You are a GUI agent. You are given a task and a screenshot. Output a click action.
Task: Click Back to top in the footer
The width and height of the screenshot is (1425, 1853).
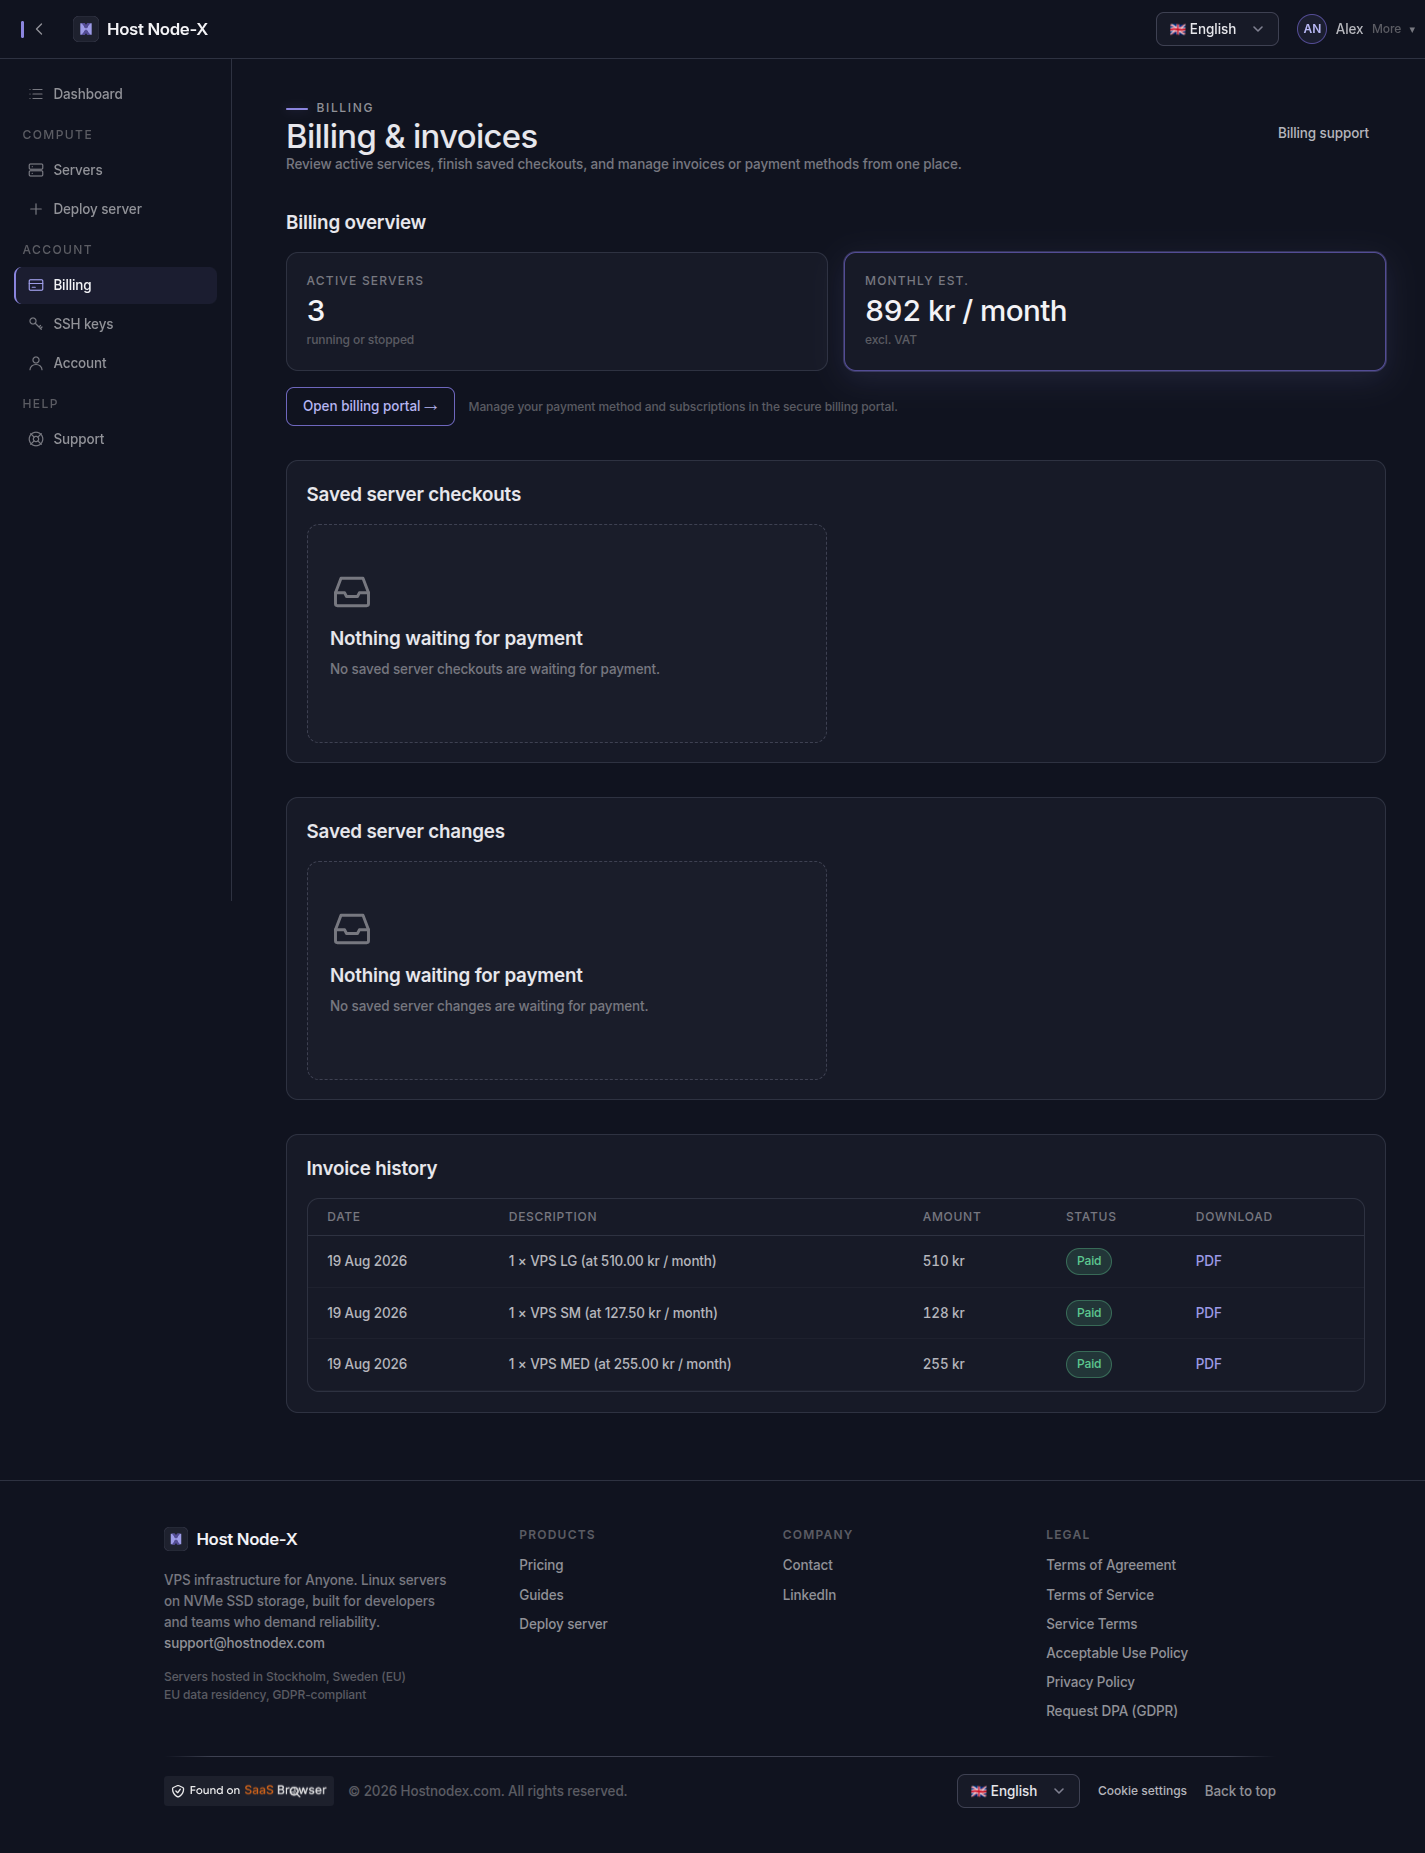click(1240, 1791)
